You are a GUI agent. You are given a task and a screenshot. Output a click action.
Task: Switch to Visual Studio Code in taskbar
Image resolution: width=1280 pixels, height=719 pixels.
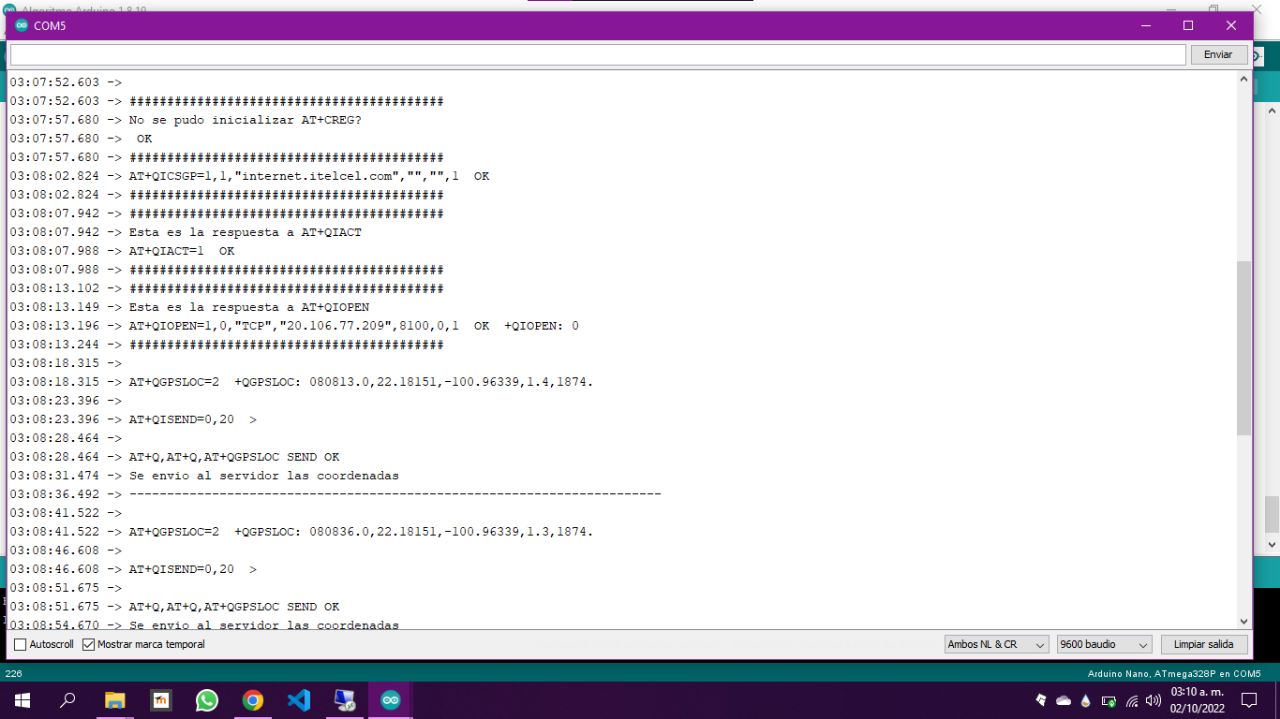point(299,700)
